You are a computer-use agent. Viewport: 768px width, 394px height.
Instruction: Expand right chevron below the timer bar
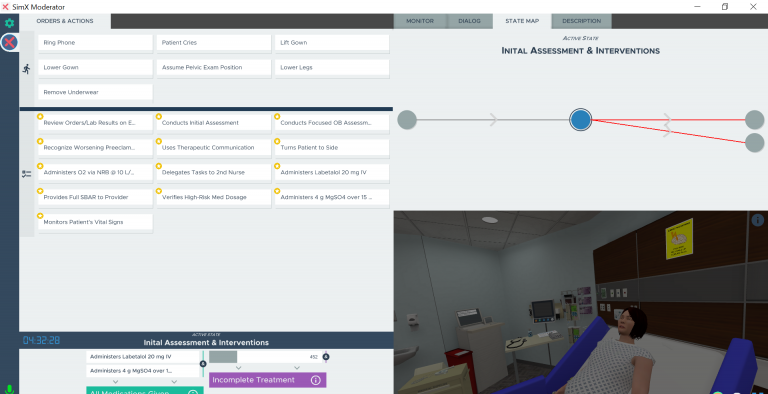click(x=297, y=367)
